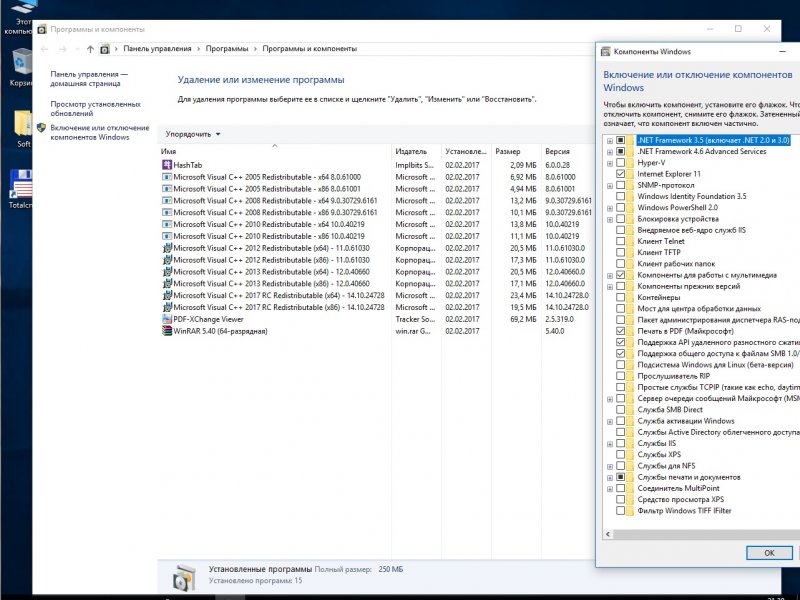This screenshot has height=600, width=800.
Task: Click the shield icon beside Windows components link
Action: [41, 128]
